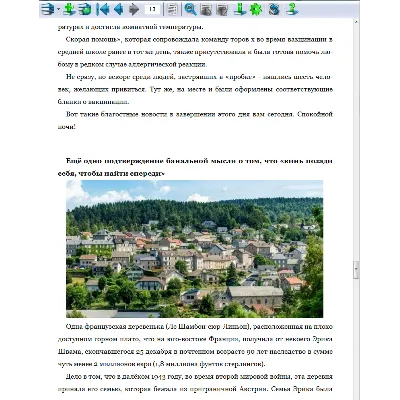Image resolution: width=400 pixels, height=400 pixels.
Task: Click the blue rotating book icon
Action: click(x=274, y=9)
